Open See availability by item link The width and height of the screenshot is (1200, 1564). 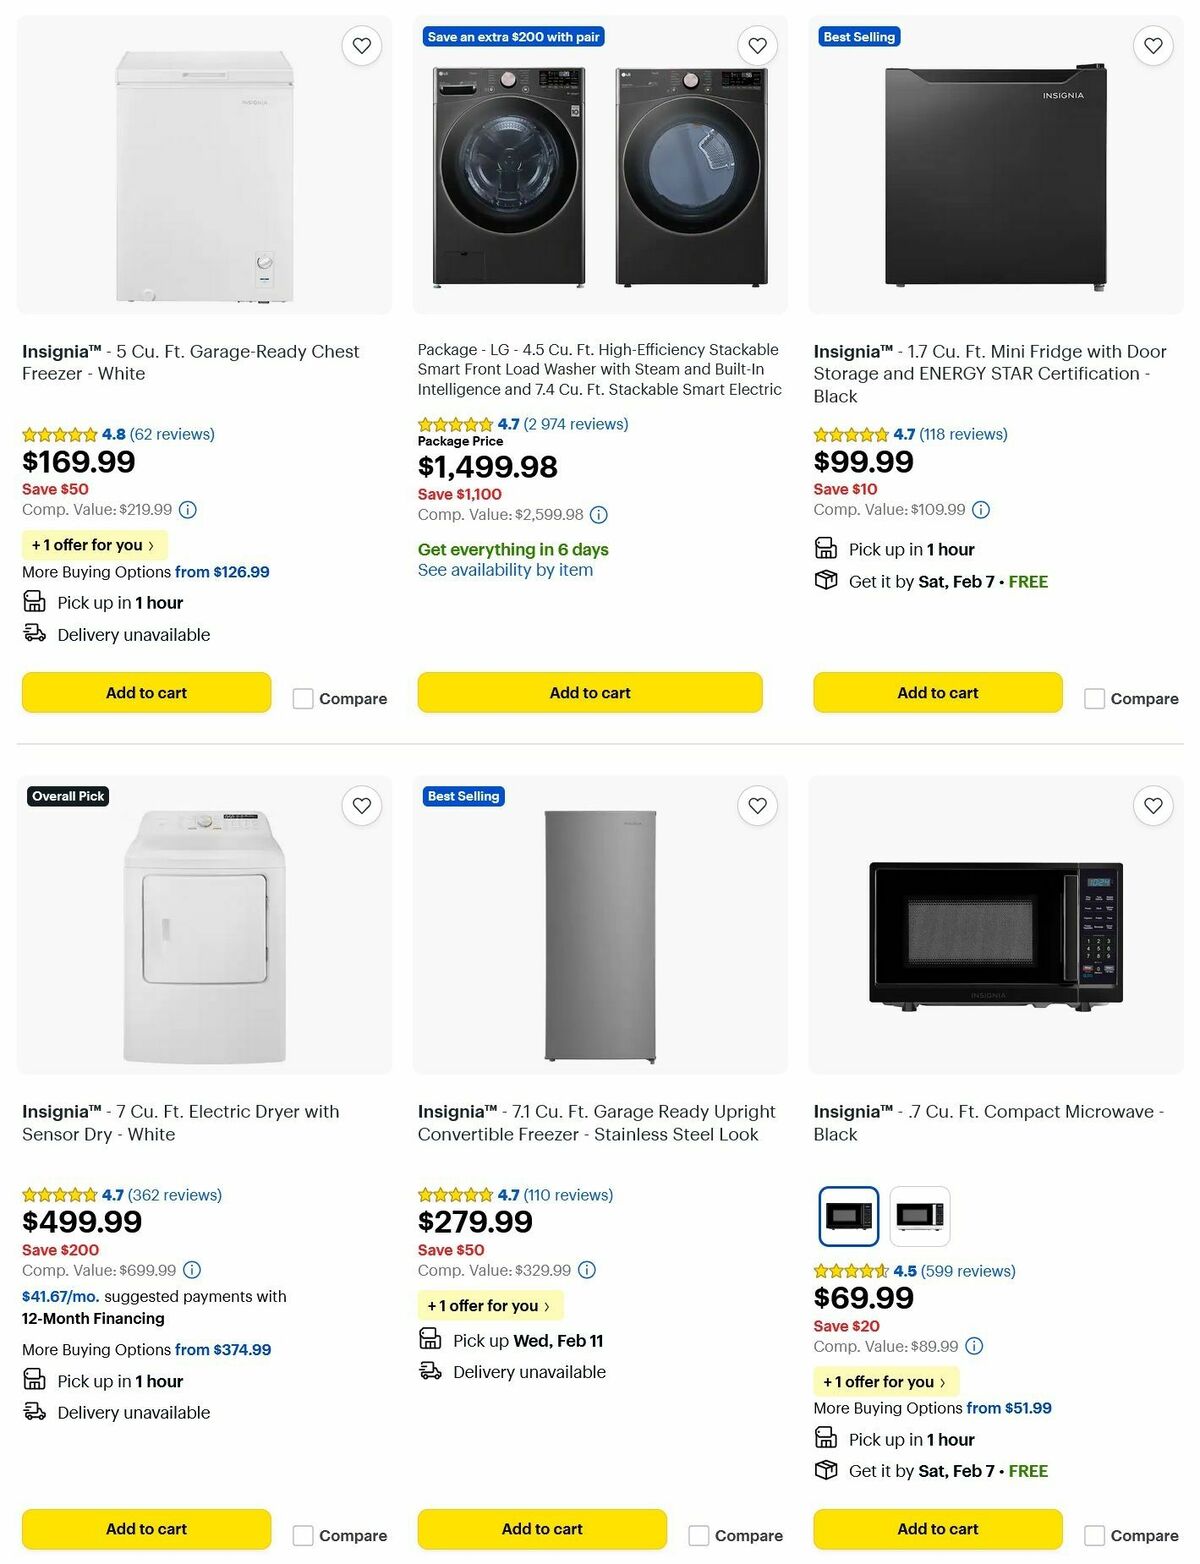coord(506,570)
